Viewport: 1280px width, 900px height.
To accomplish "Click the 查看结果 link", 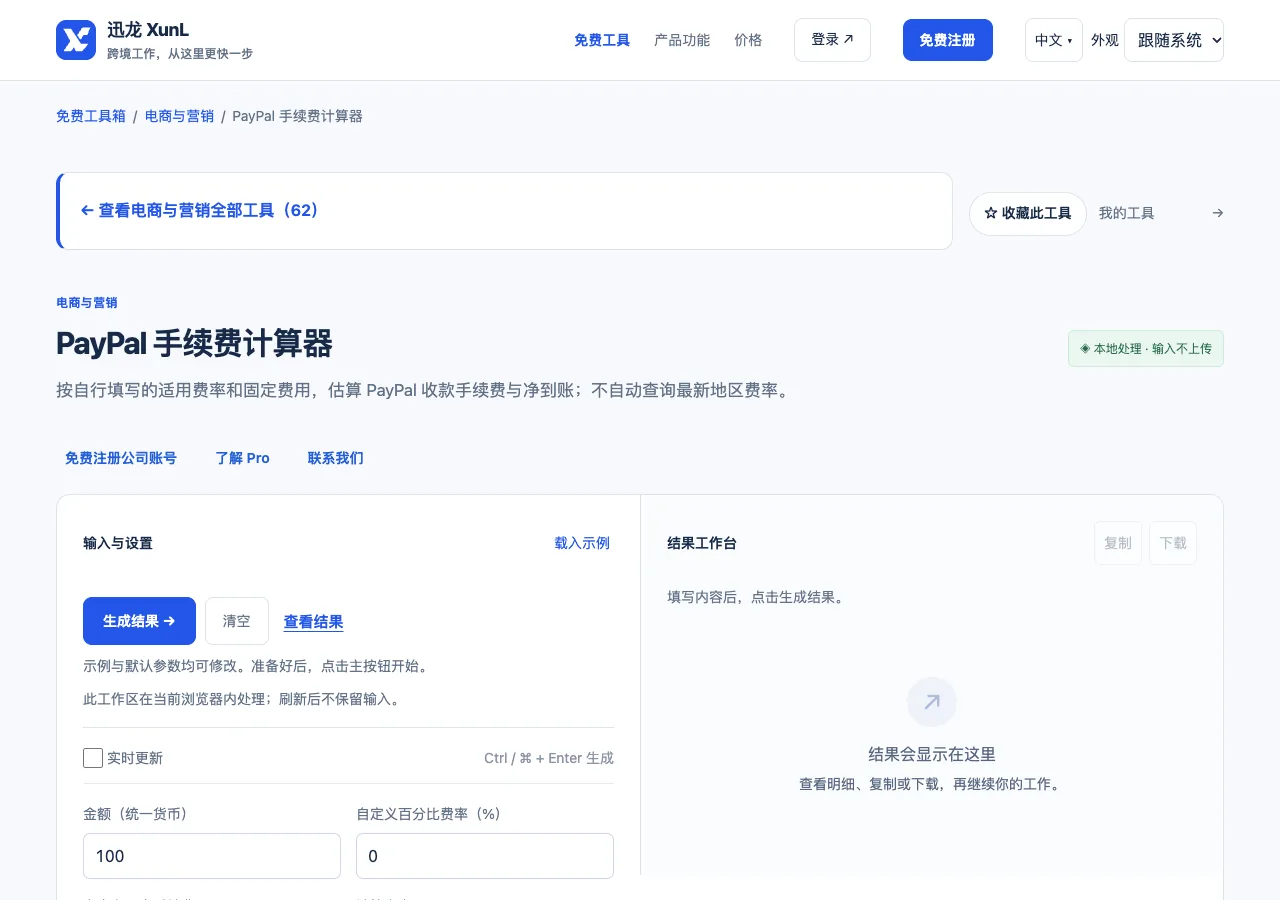I will coord(314,622).
